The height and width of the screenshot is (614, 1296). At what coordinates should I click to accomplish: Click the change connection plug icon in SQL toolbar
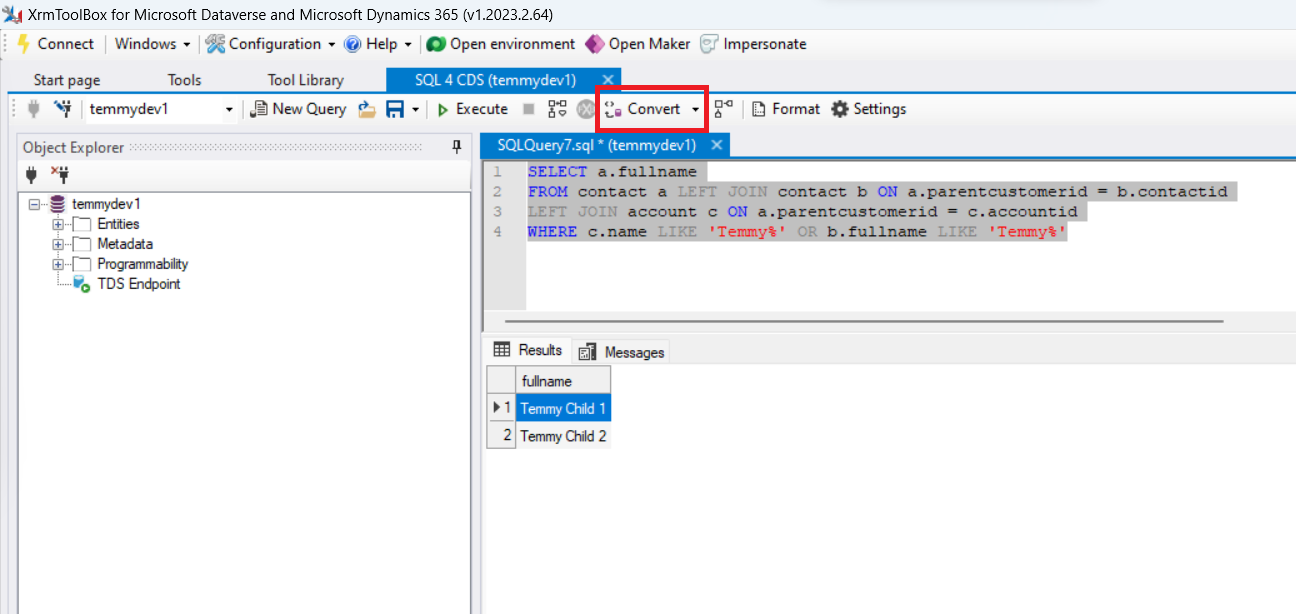(x=63, y=109)
